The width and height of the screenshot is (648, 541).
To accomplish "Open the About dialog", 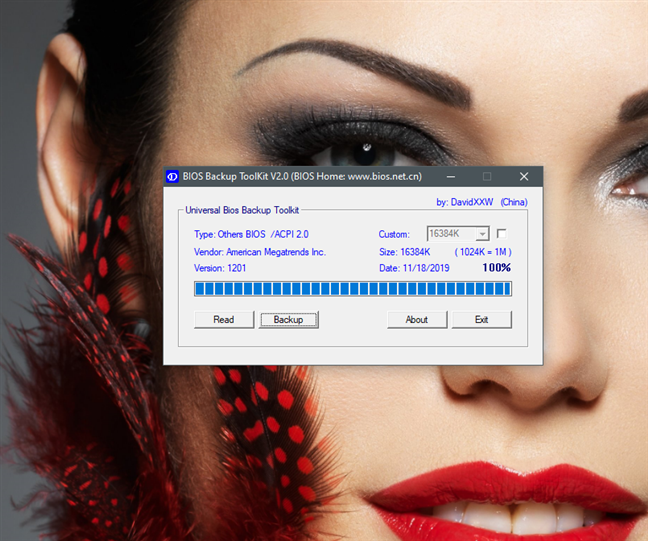I will (417, 319).
